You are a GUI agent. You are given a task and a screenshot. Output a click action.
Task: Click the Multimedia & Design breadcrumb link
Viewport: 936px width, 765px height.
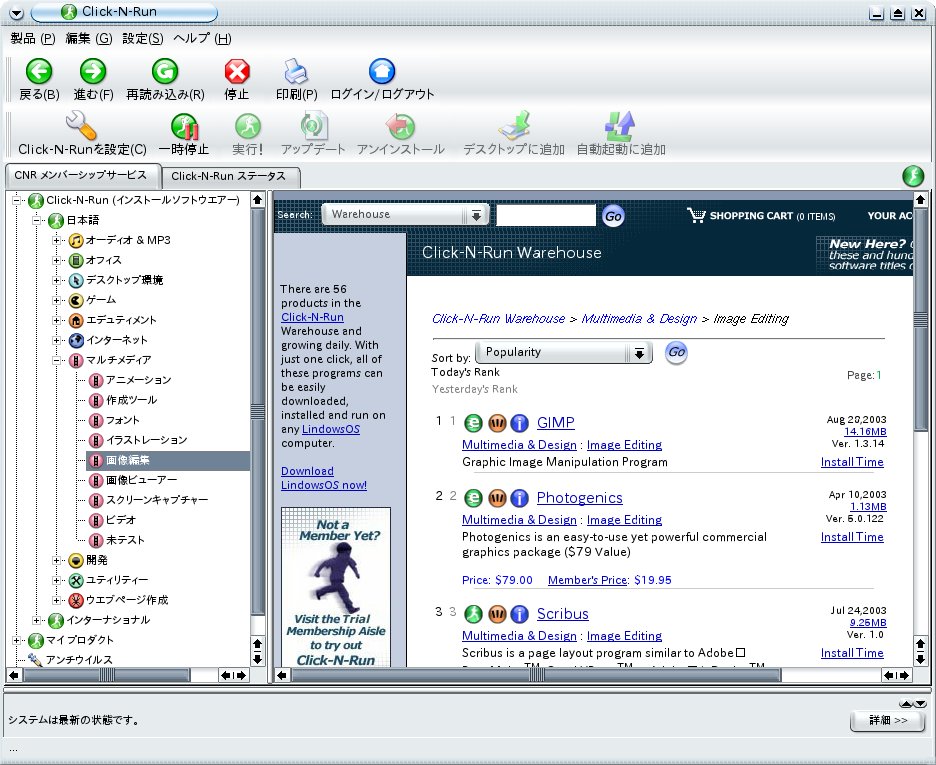point(639,319)
